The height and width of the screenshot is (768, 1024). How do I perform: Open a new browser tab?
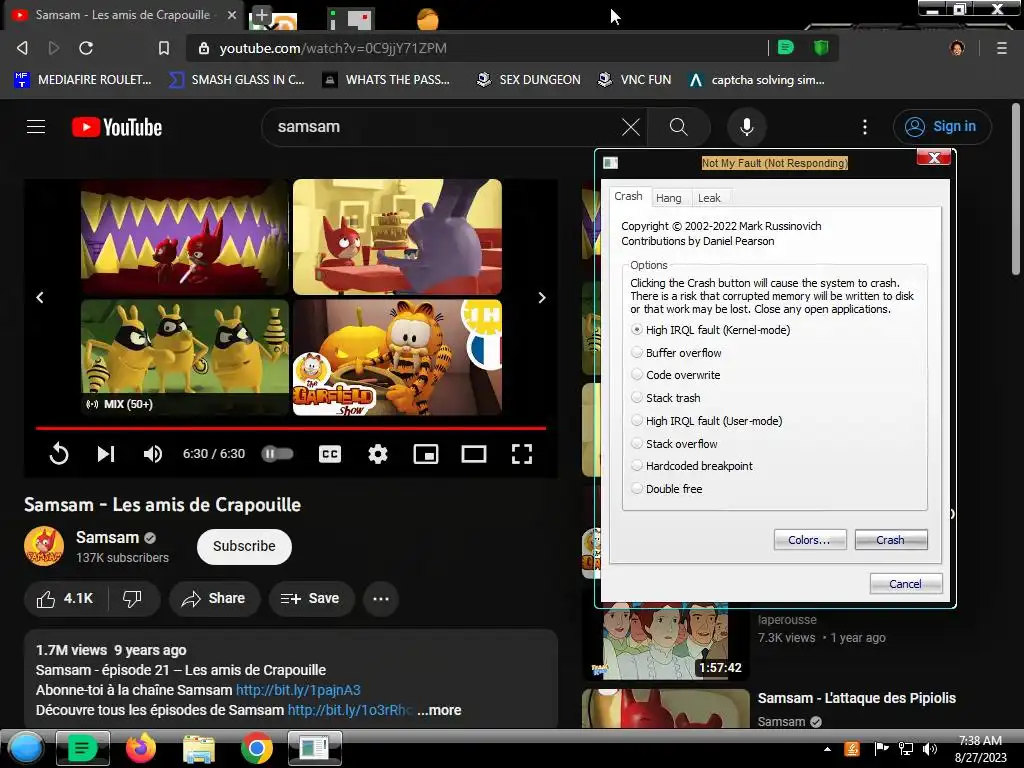click(x=261, y=15)
